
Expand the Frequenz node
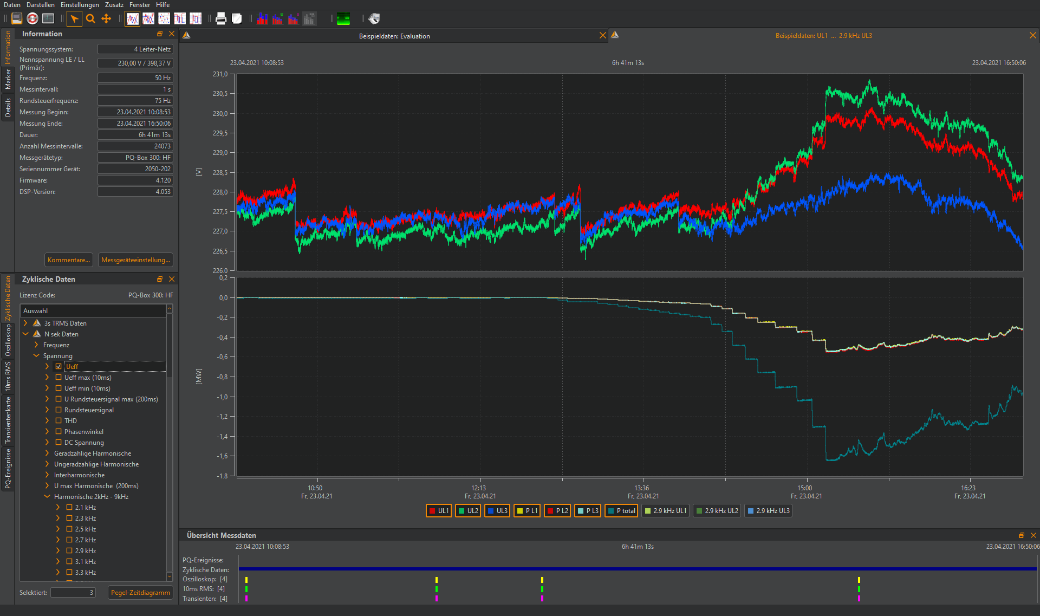[36, 345]
